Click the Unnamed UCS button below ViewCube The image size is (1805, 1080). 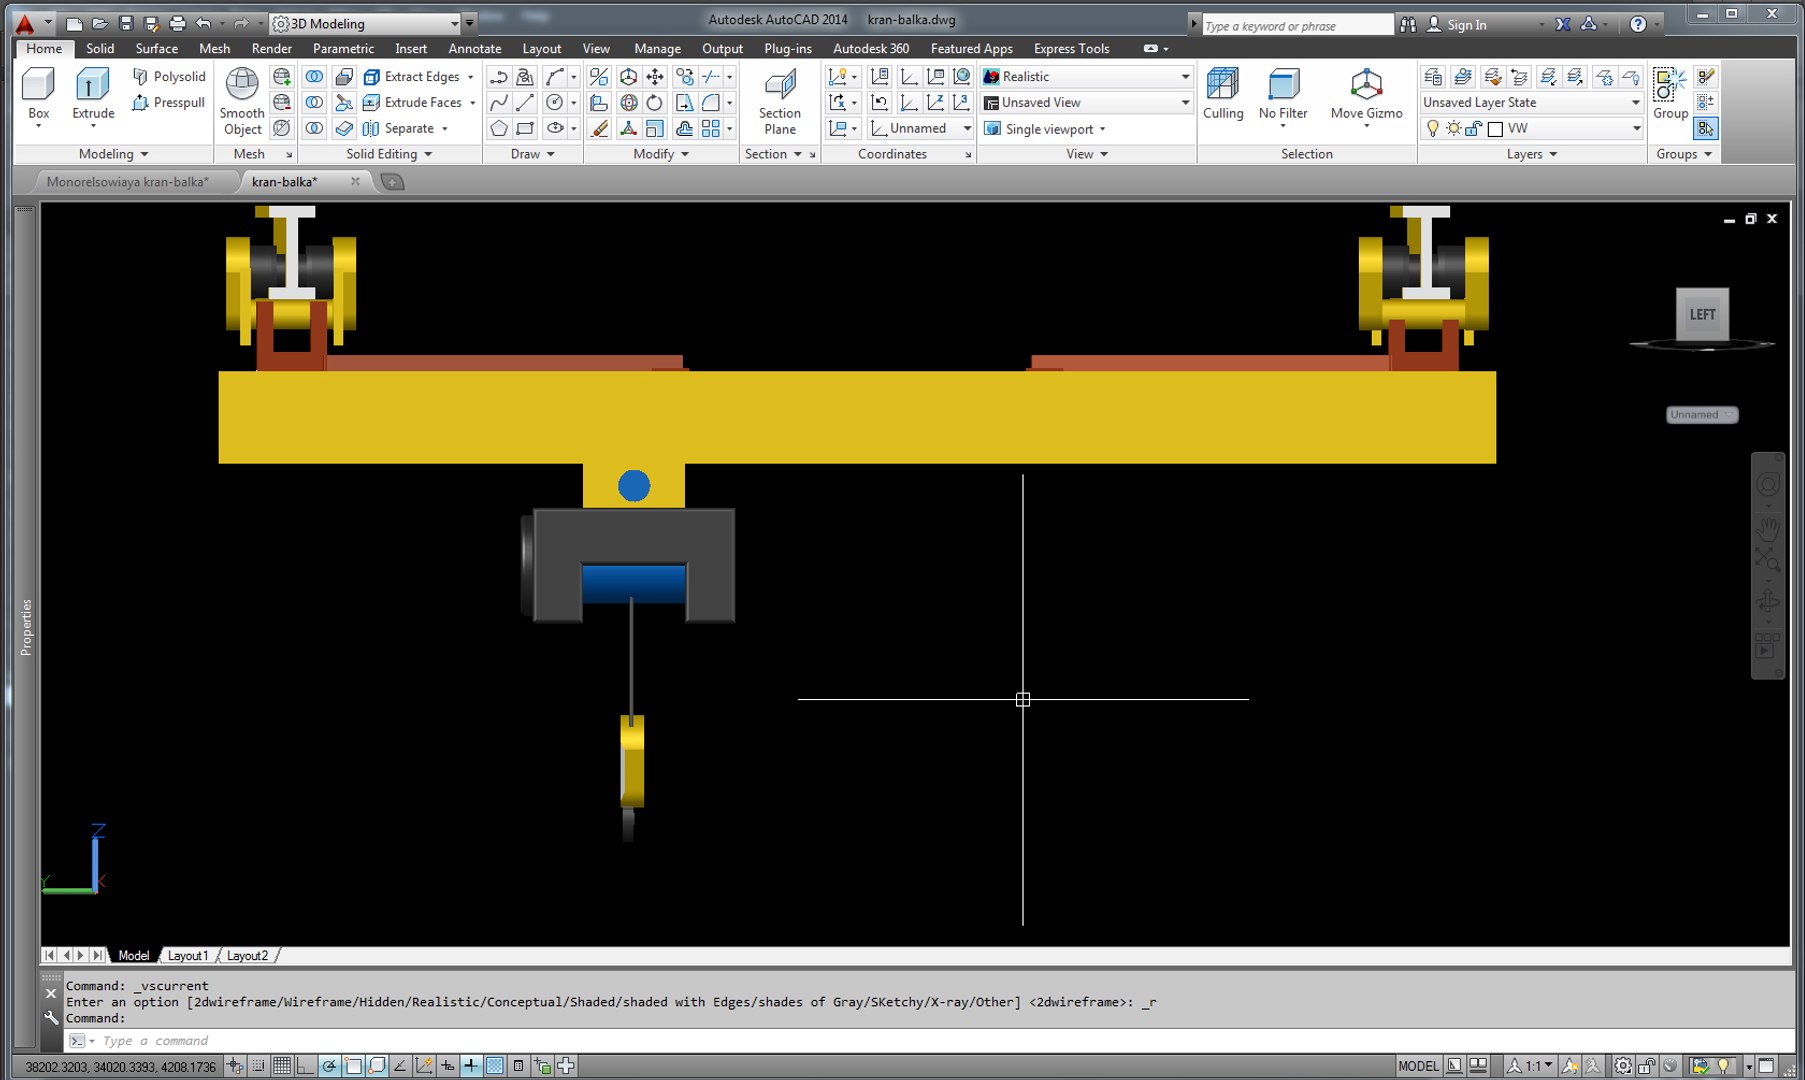pyautogui.click(x=1702, y=414)
